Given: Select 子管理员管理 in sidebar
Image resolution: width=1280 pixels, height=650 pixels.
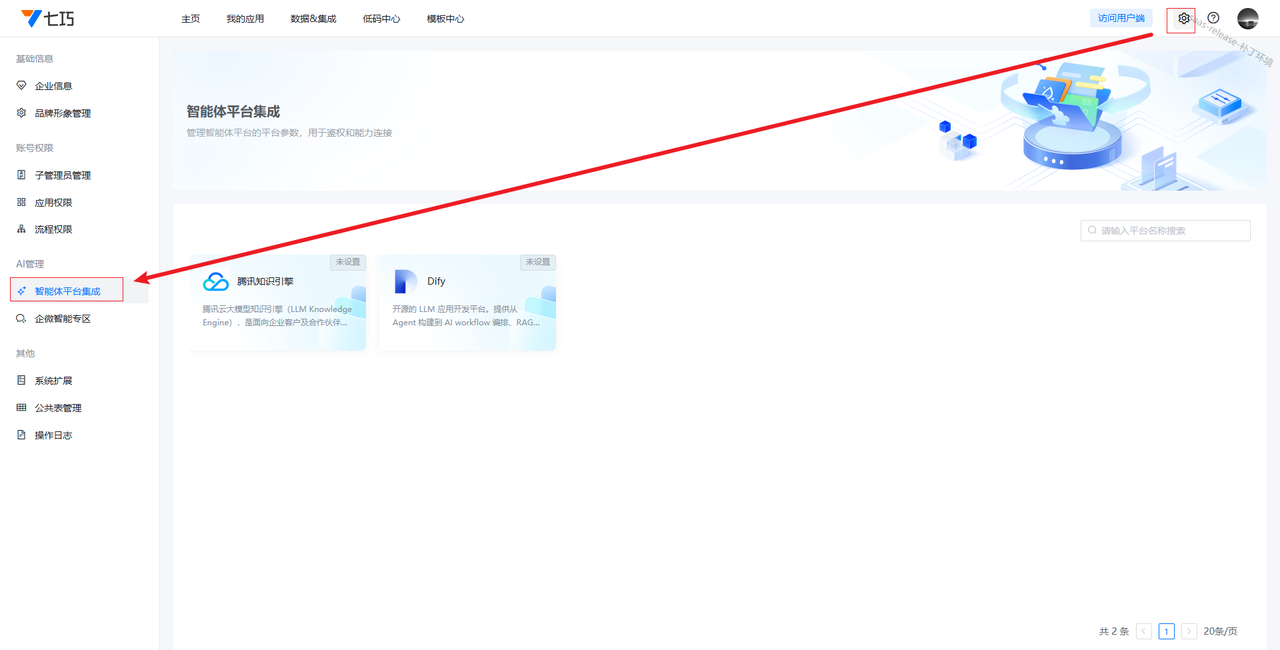Looking at the screenshot, I should (x=62, y=175).
